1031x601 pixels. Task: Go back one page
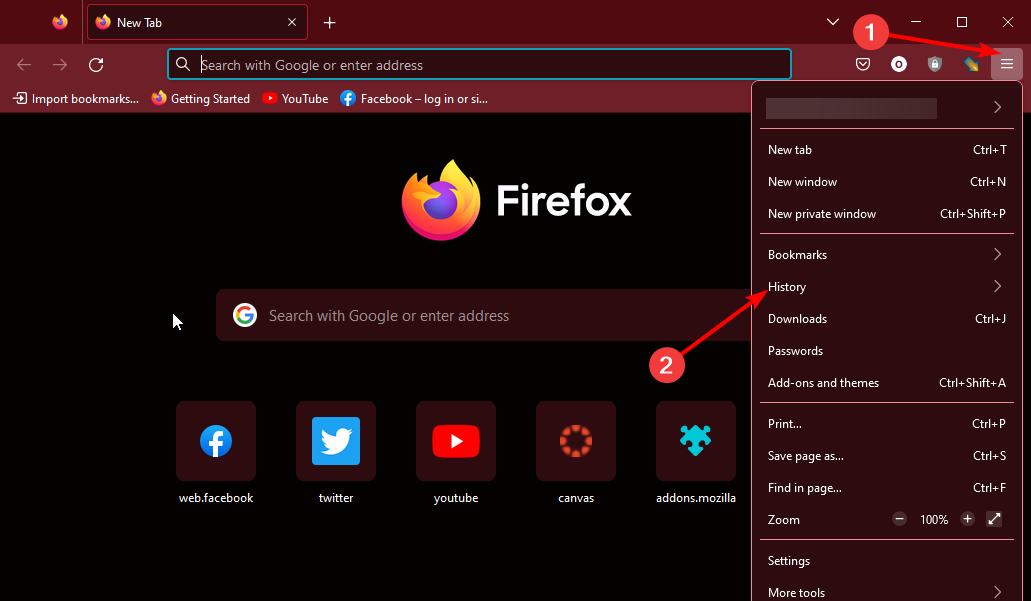tap(24, 64)
